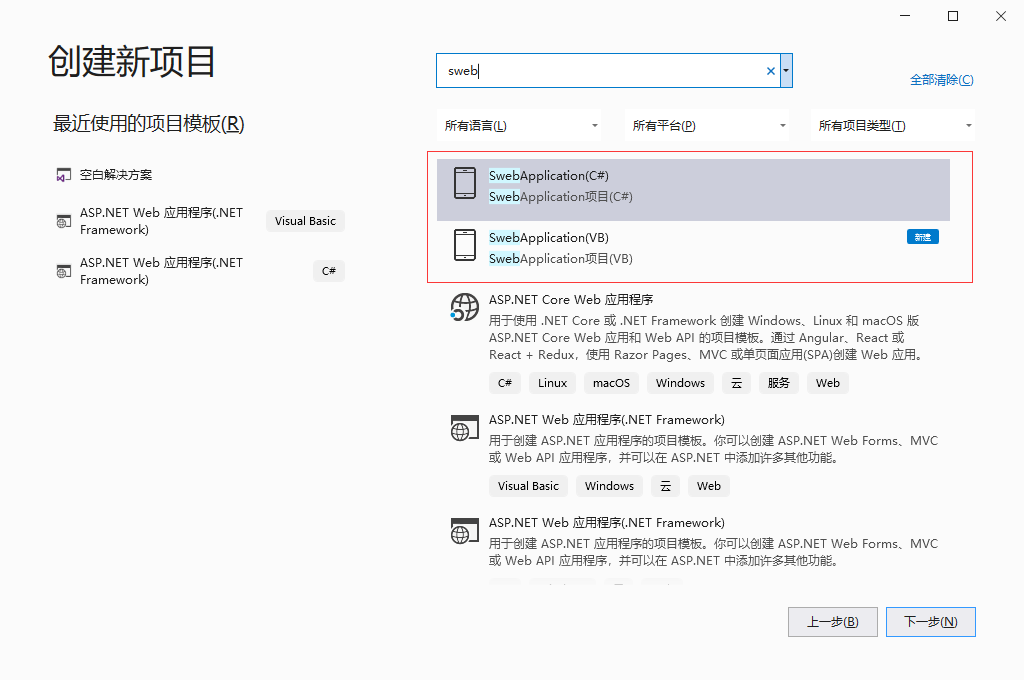This screenshot has height=680, width=1024.
Task: Click the 云 tag next to Visual Basic Windows
Action: coord(665,486)
